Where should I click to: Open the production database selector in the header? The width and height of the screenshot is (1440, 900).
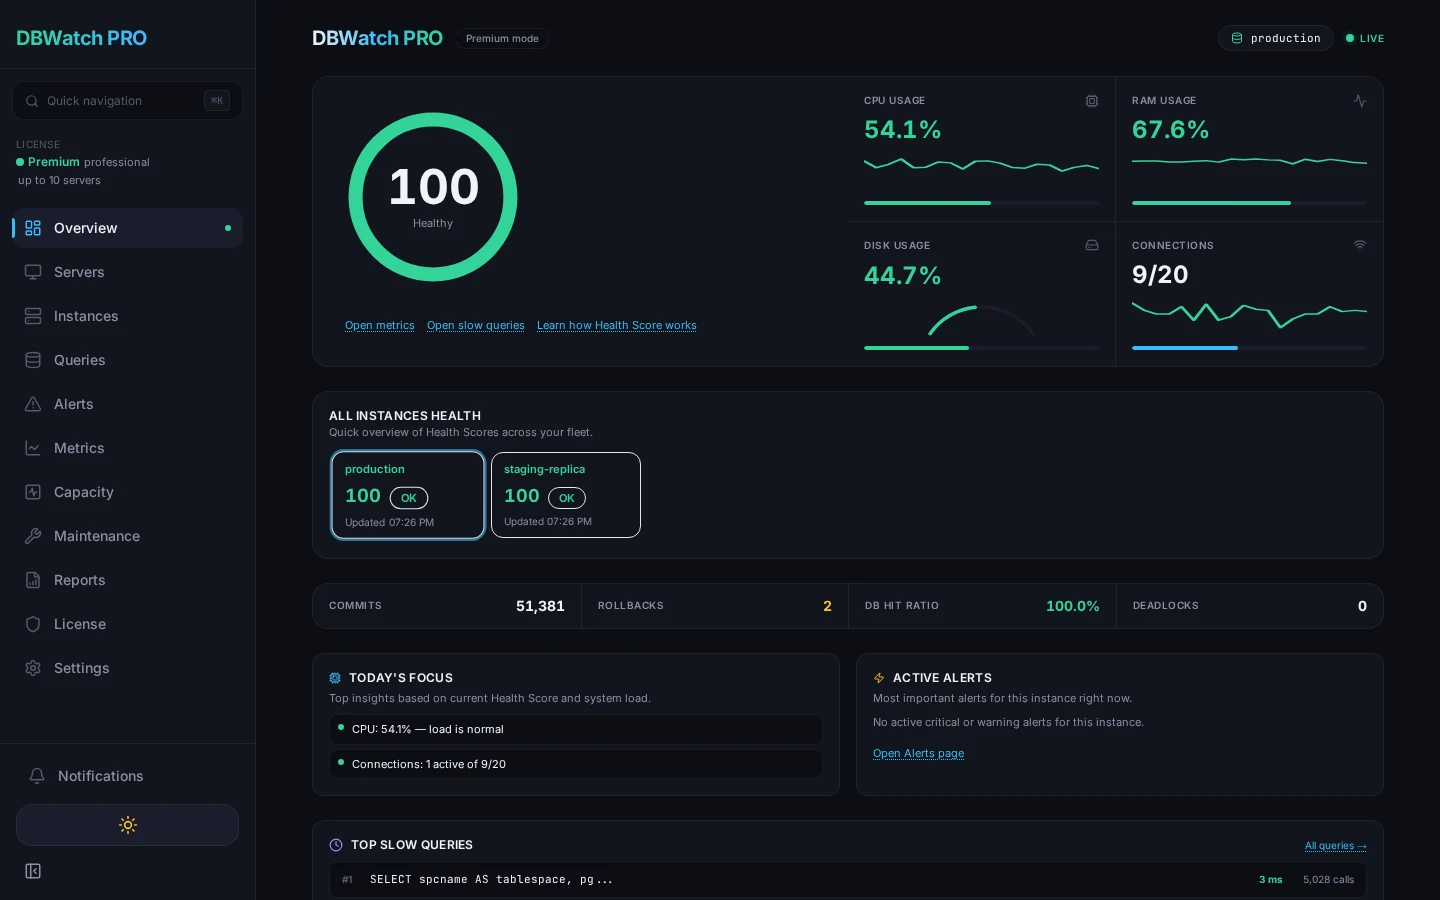point(1276,38)
